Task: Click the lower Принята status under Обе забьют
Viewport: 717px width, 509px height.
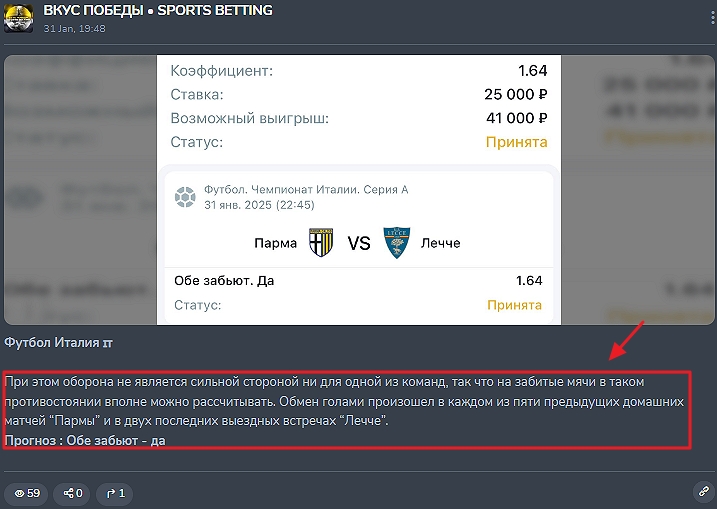Action: 514,305
